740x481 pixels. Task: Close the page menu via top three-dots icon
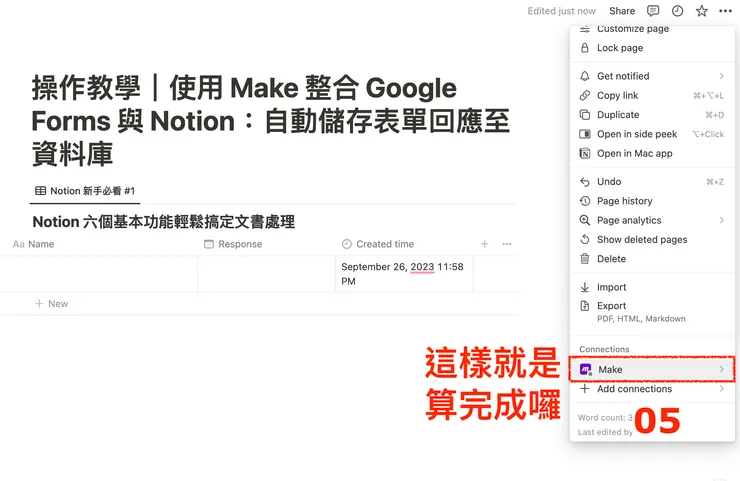tap(725, 11)
